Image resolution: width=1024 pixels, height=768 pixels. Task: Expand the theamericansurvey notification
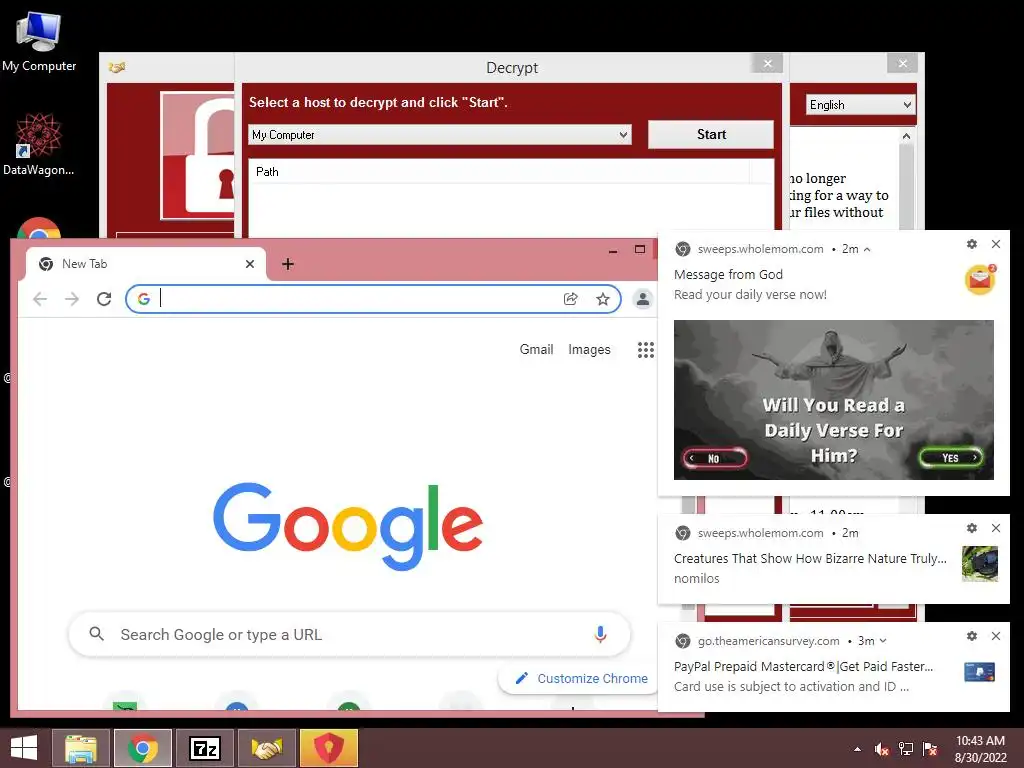pyautogui.click(x=883, y=641)
